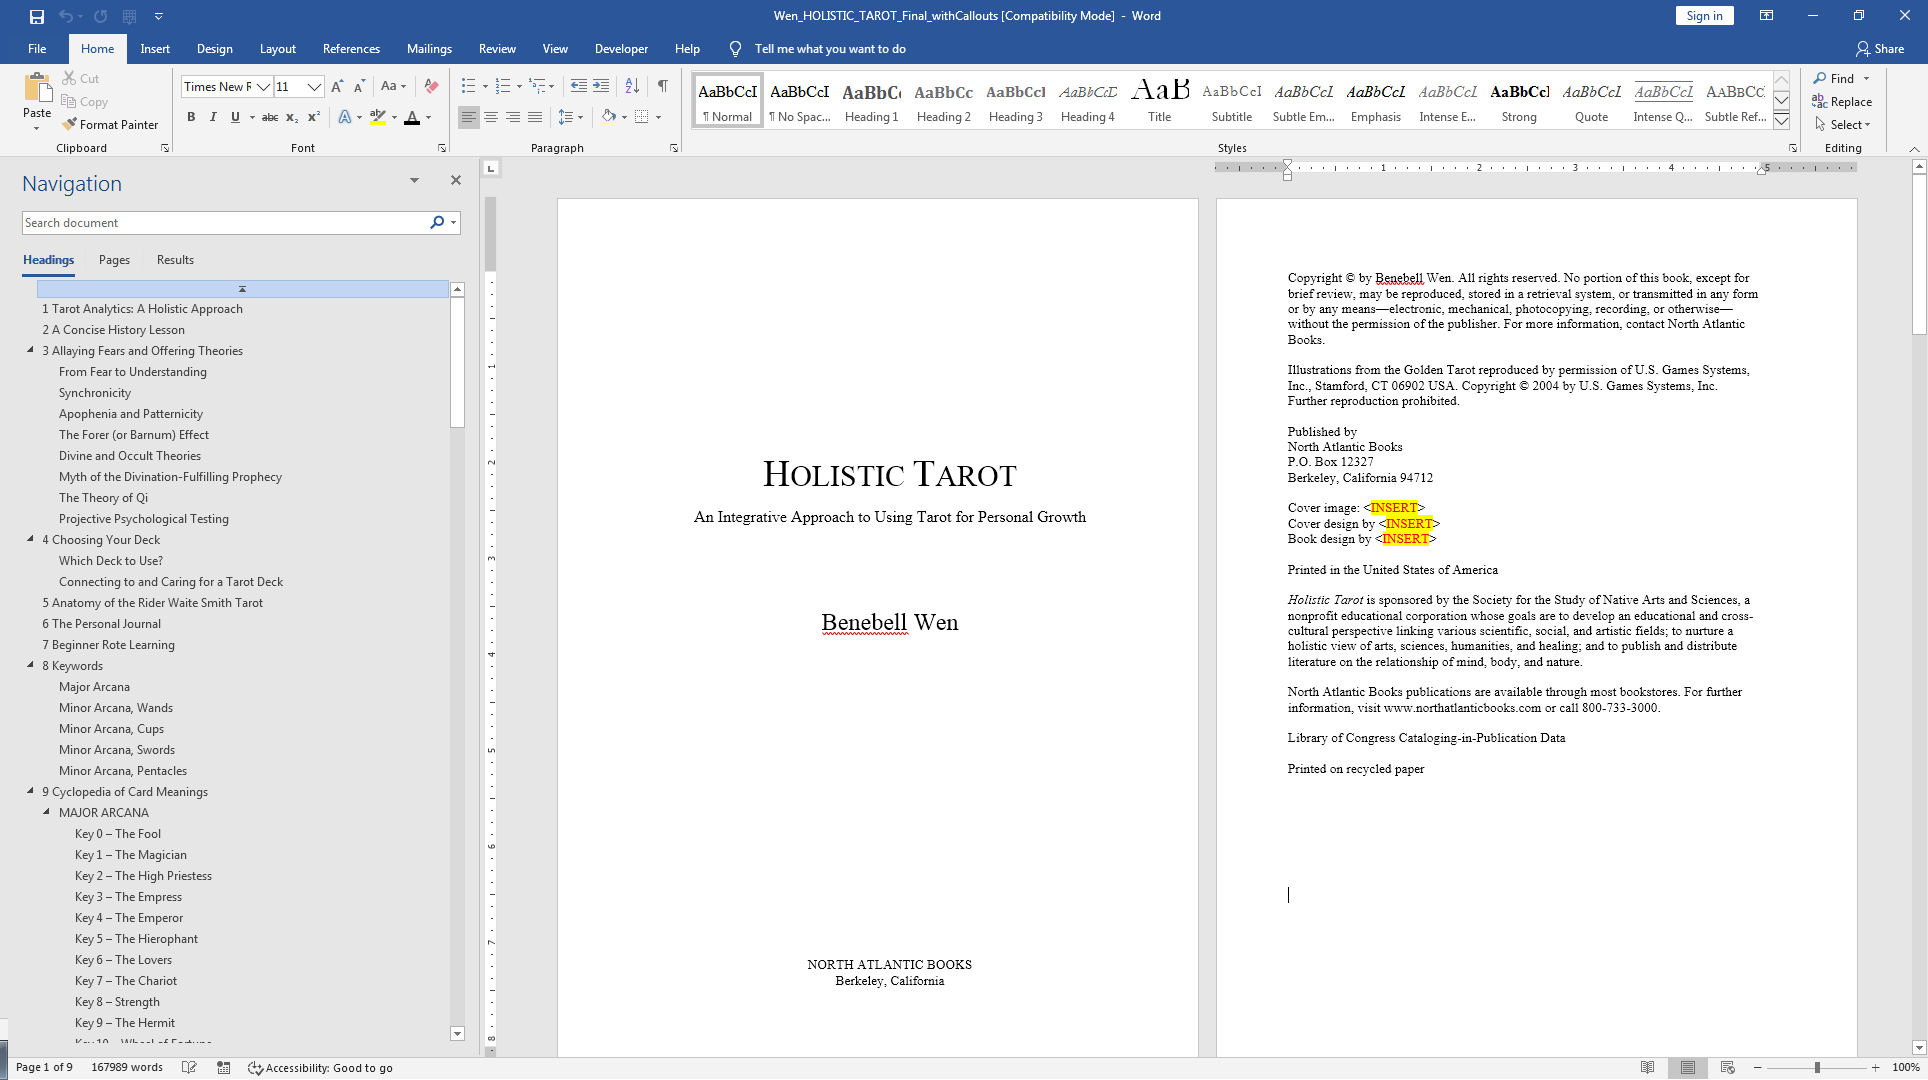Screen dimensions: 1928x1080
Task: Click the Save disk icon in title bar
Action: click(37, 16)
